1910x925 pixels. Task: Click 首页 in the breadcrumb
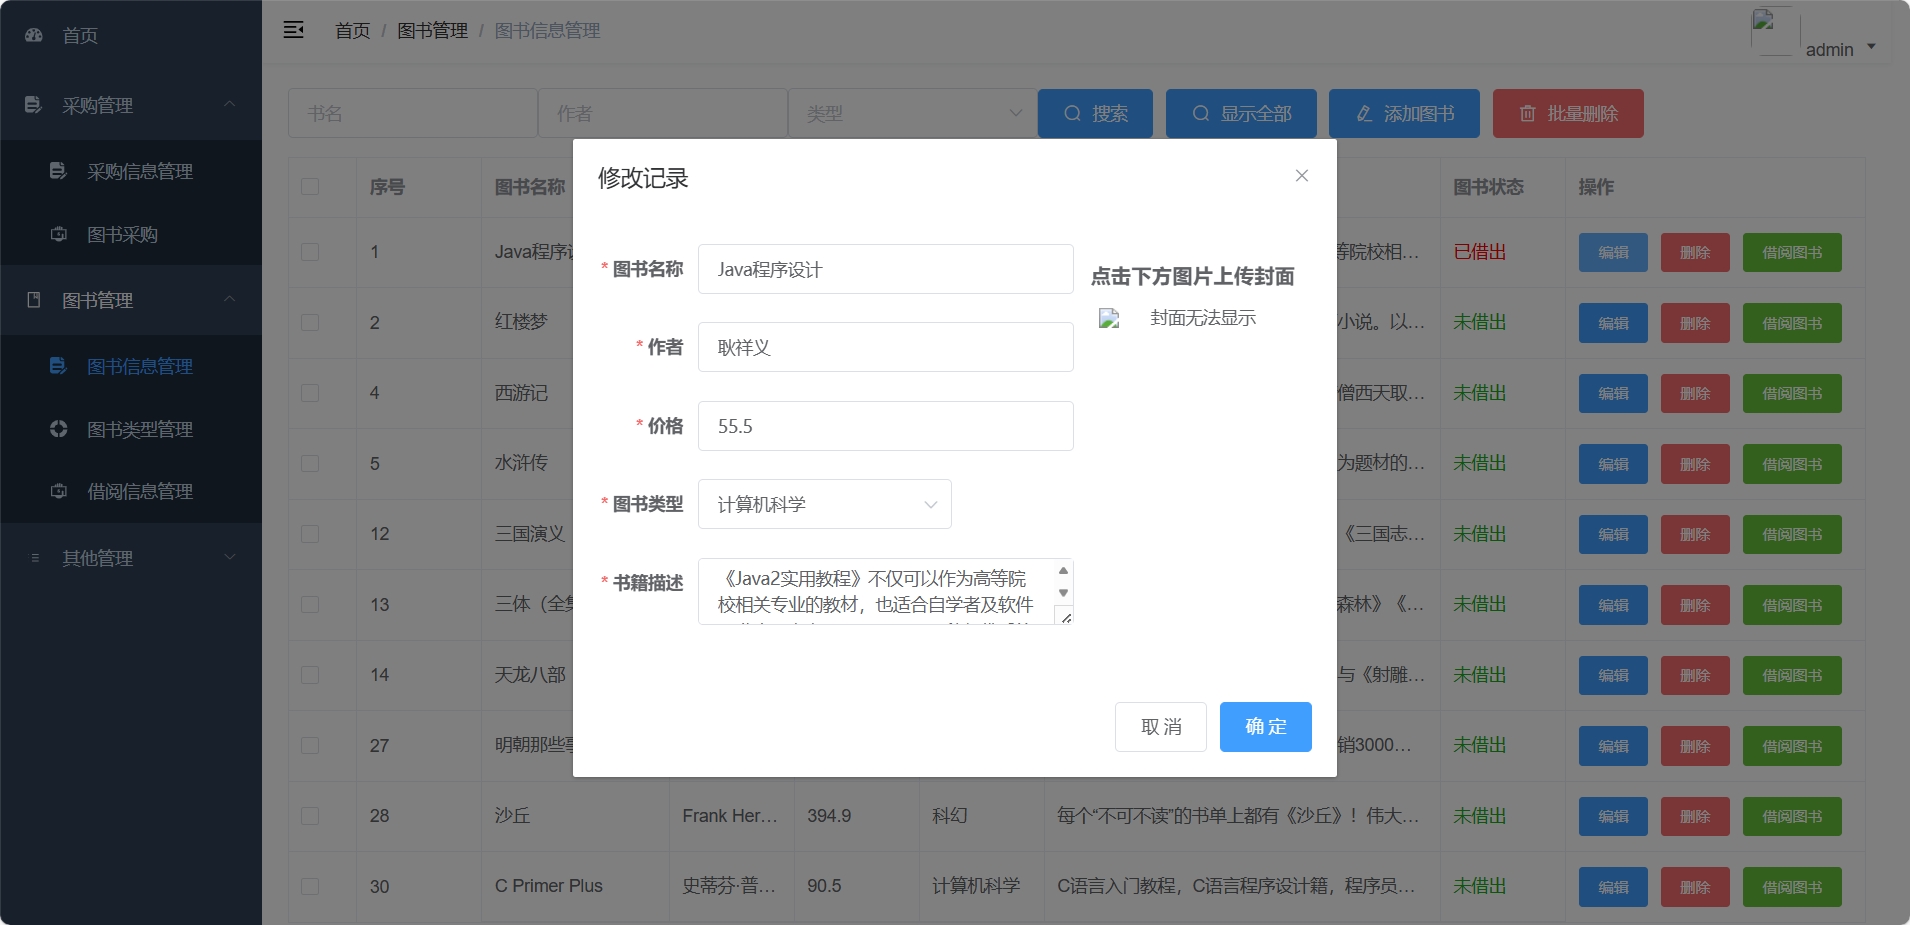pyautogui.click(x=352, y=31)
